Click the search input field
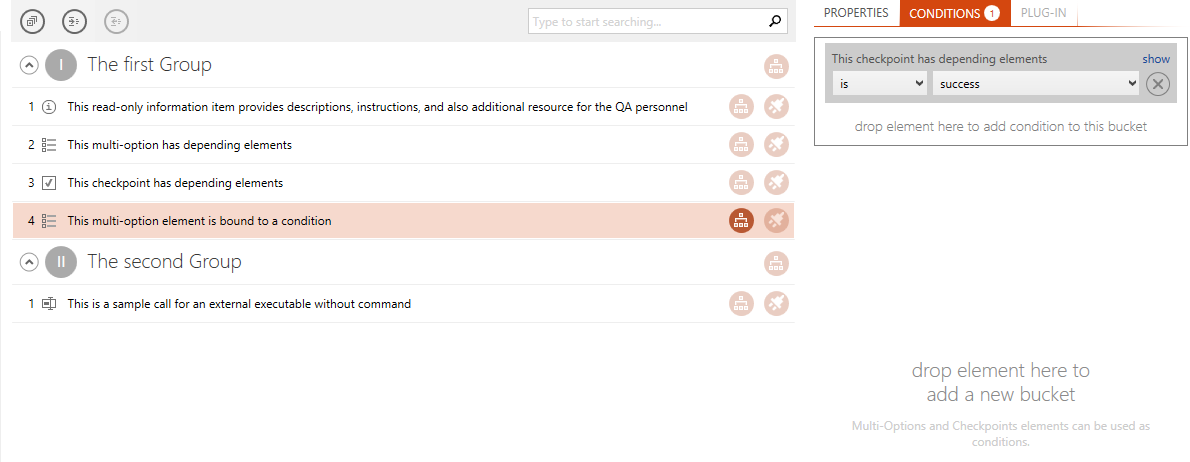Image resolution: width=1190 pixels, height=462 pixels. [648, 21]
